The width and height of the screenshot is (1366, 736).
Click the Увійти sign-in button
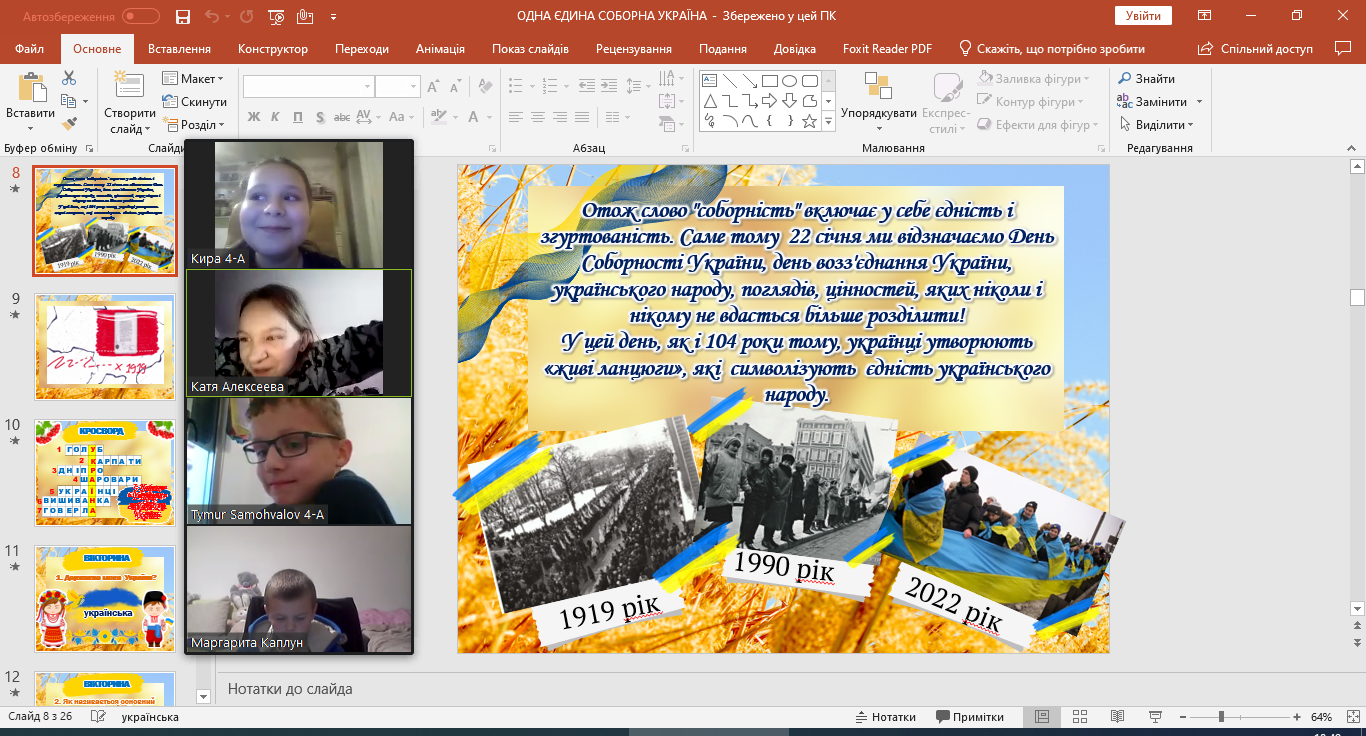click(x=1143, y=15)
